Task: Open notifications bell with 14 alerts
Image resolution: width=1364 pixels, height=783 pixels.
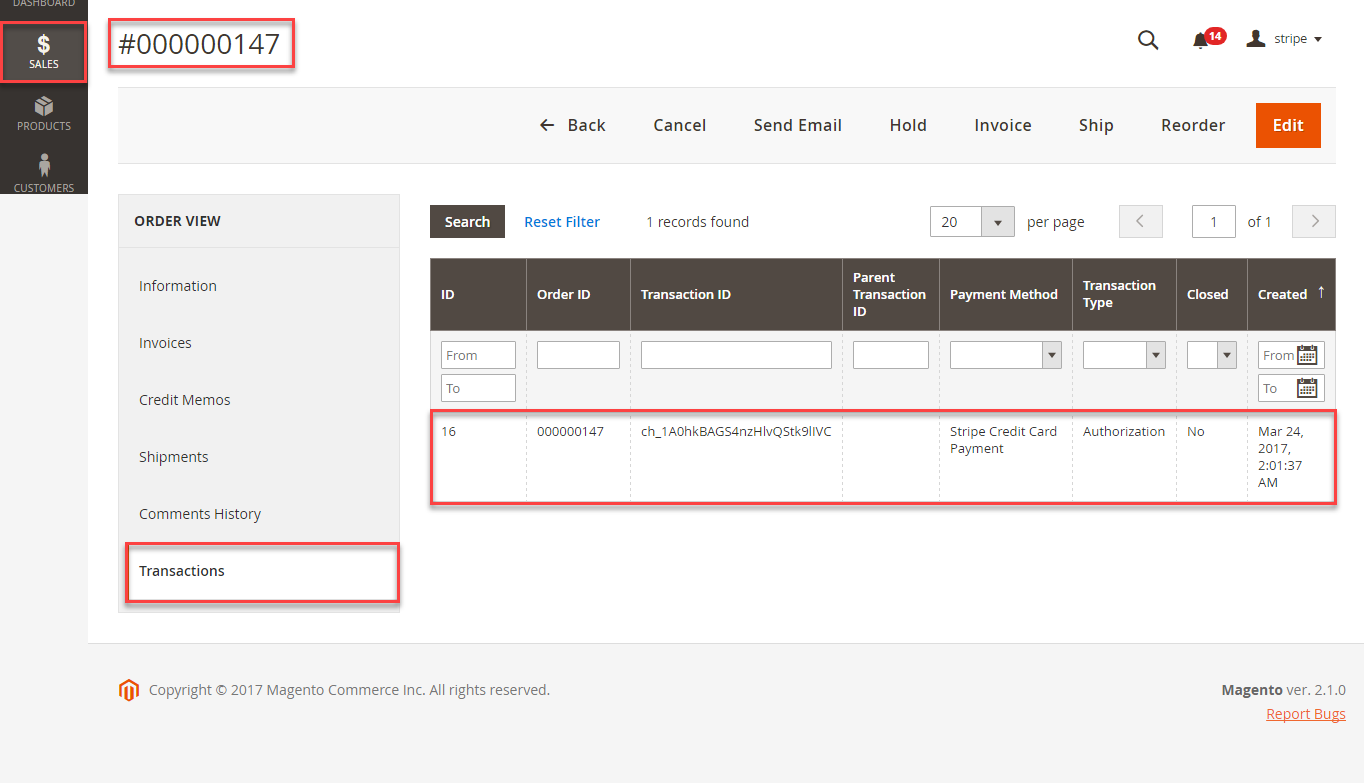Action: point(1201,40)
